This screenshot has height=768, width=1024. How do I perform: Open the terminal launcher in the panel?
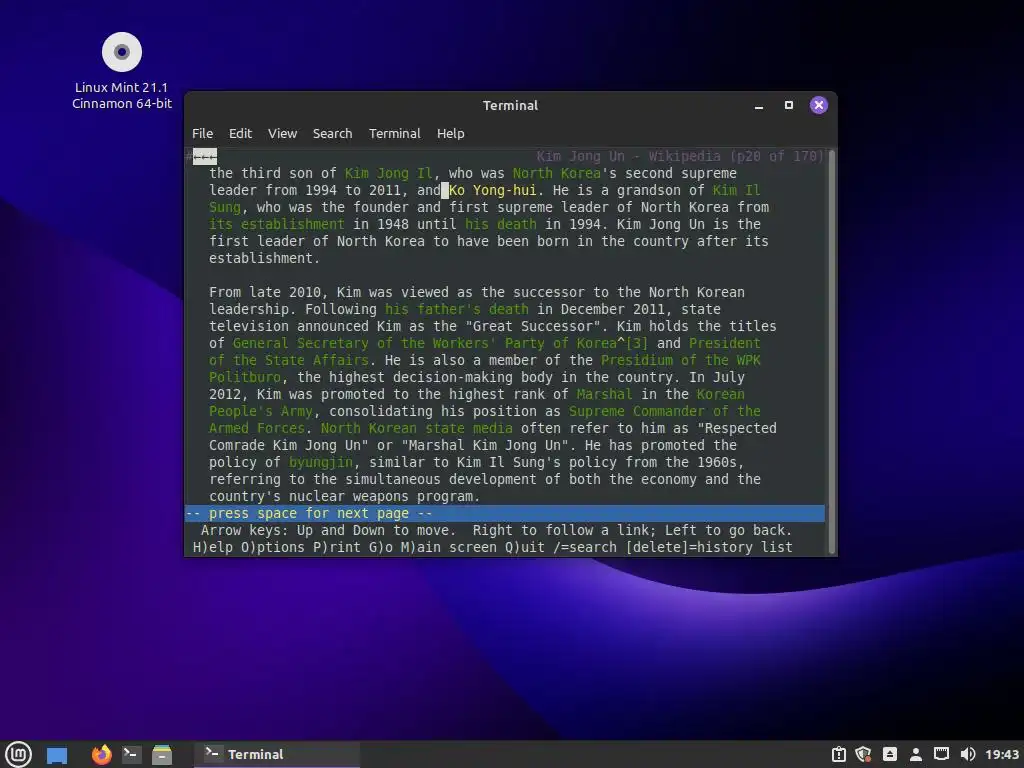131,754
